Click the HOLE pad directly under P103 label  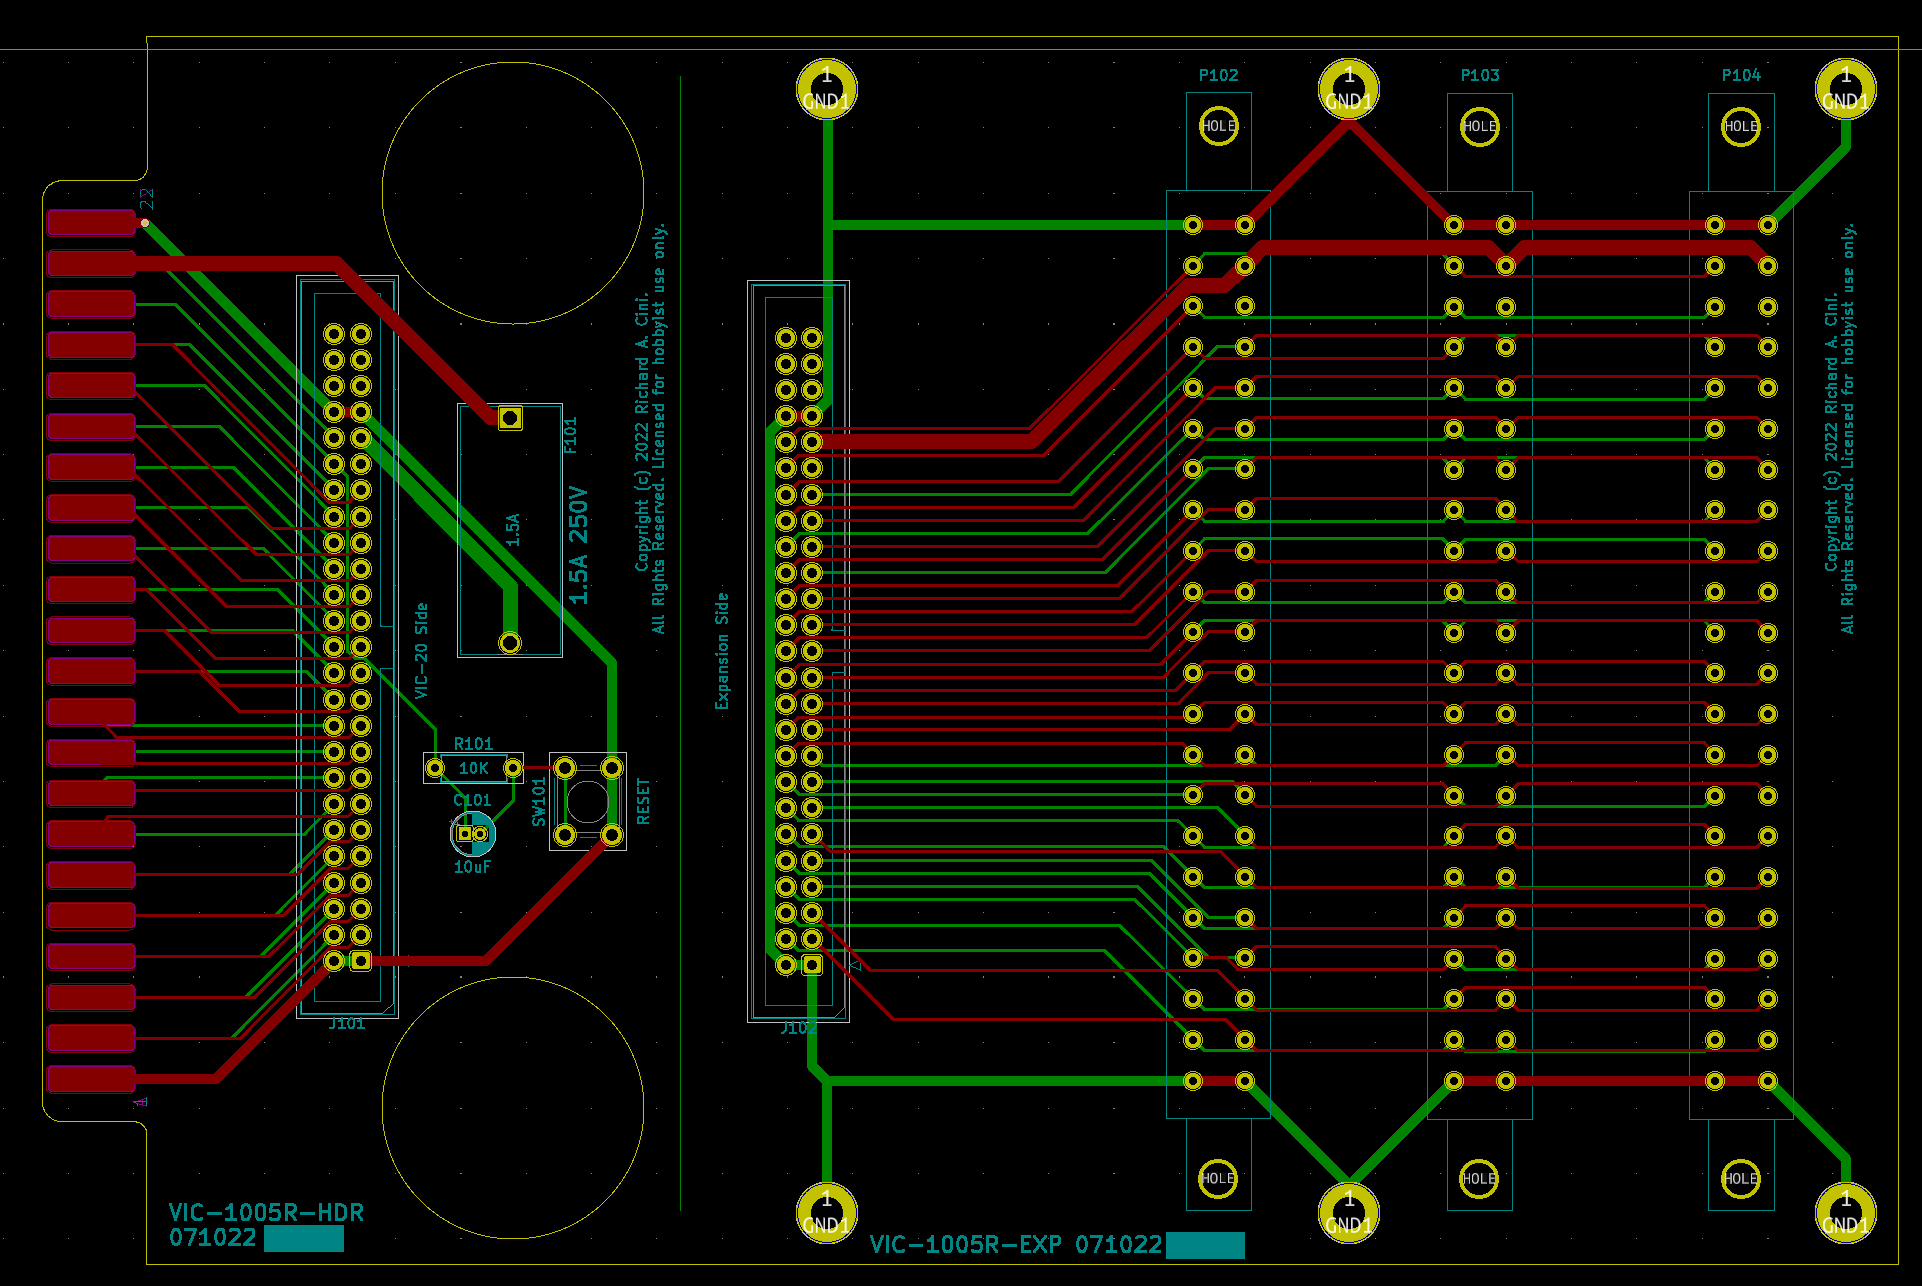pyautogui.click(x=1479, y=126)
